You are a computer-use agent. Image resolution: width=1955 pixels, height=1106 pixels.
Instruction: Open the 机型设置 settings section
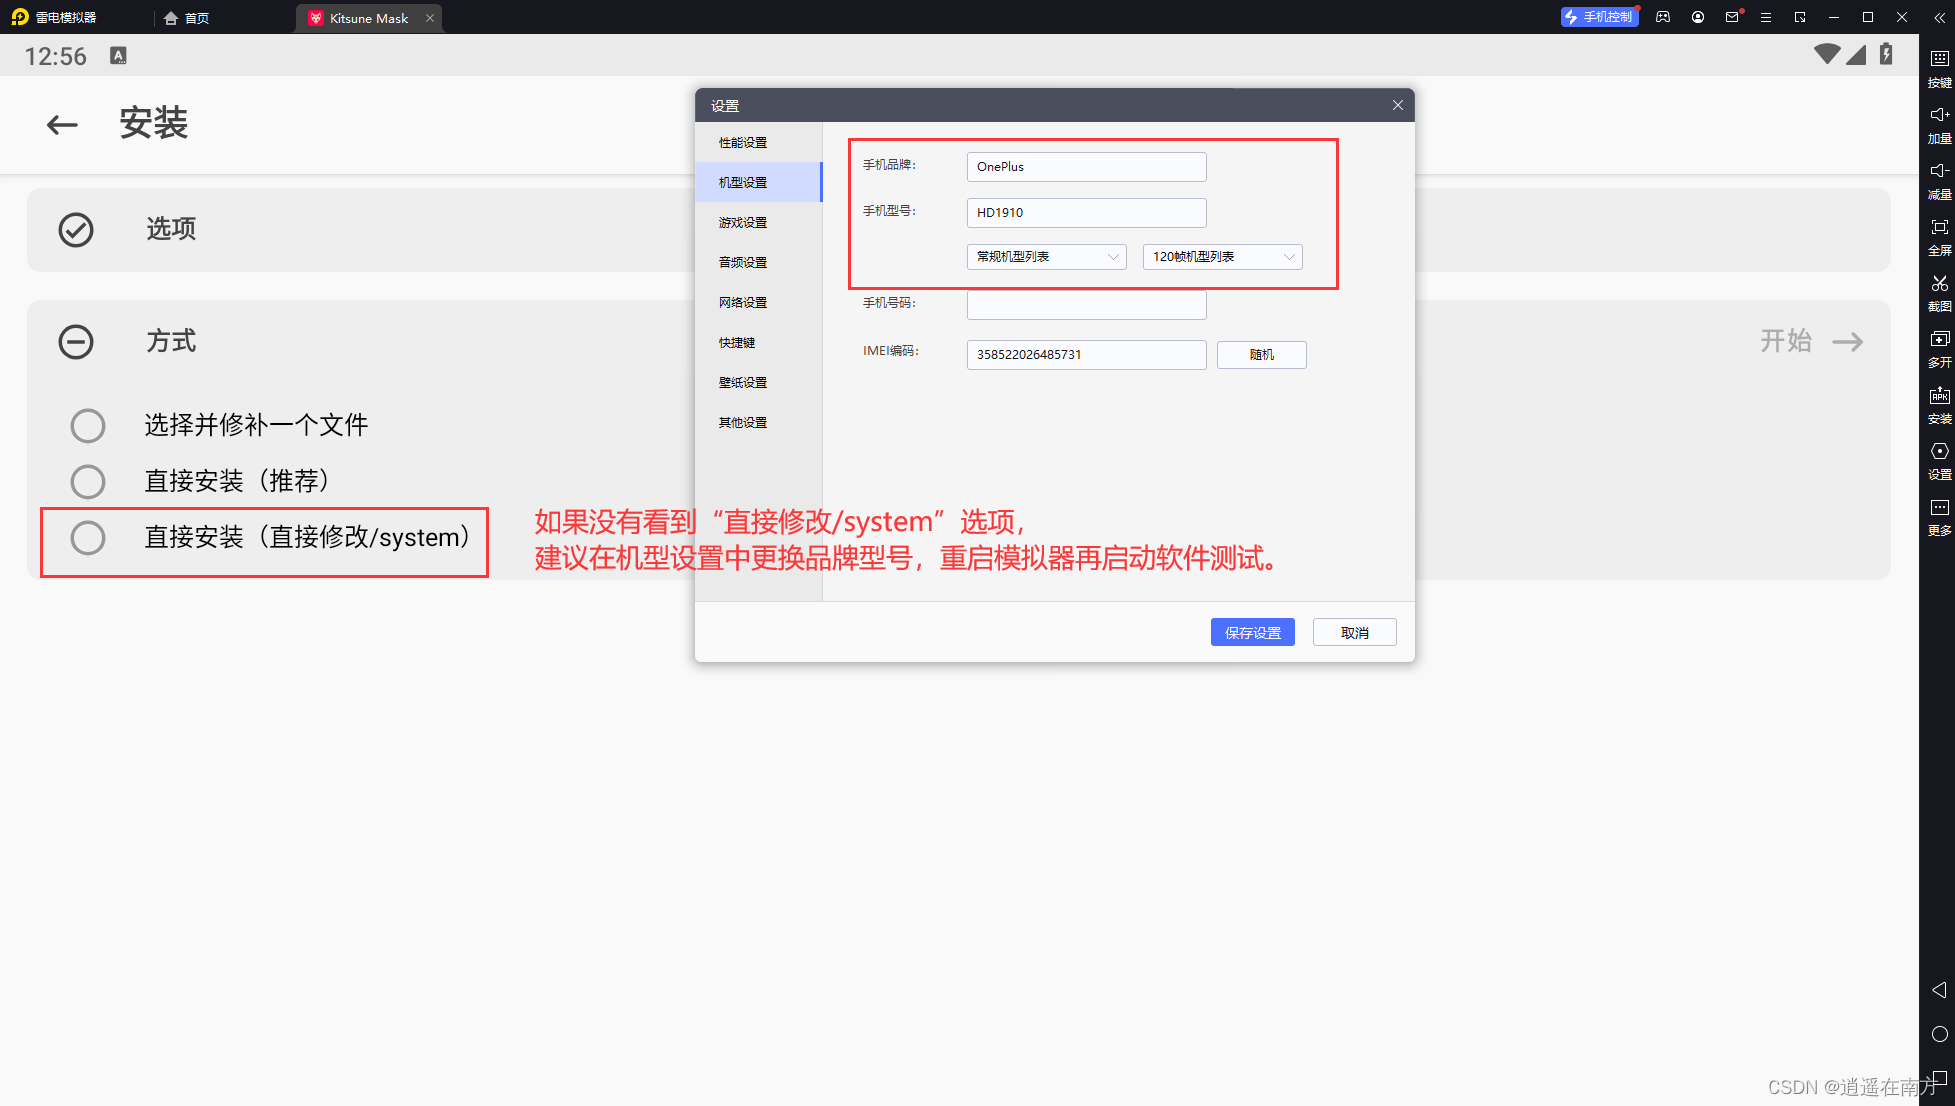pyautogui.click(x=758, y=183)
